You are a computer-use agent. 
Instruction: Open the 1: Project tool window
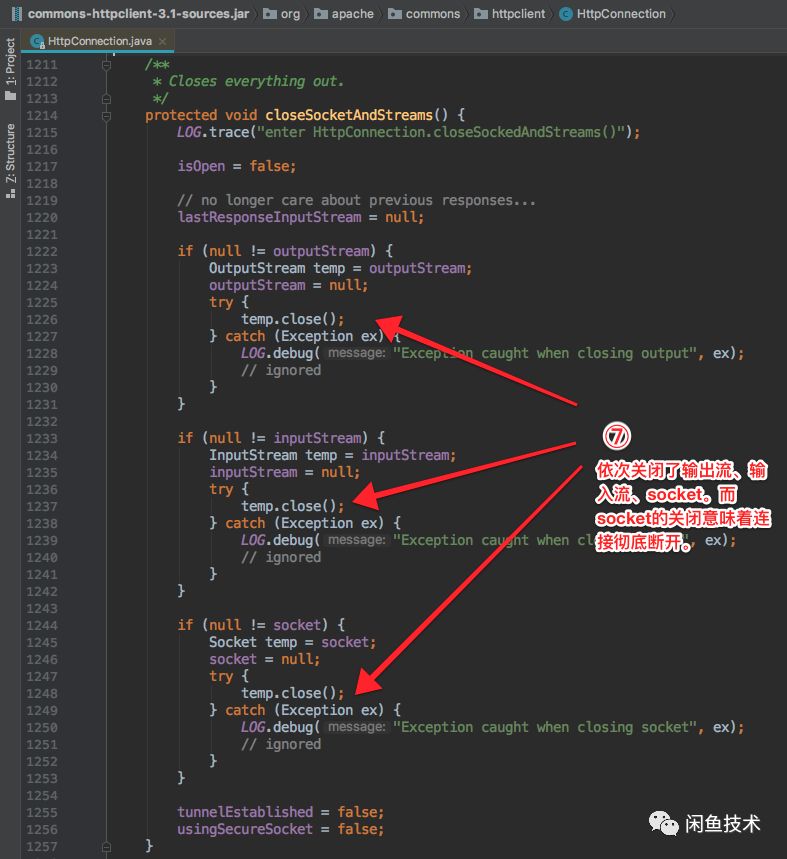(10, 68)
